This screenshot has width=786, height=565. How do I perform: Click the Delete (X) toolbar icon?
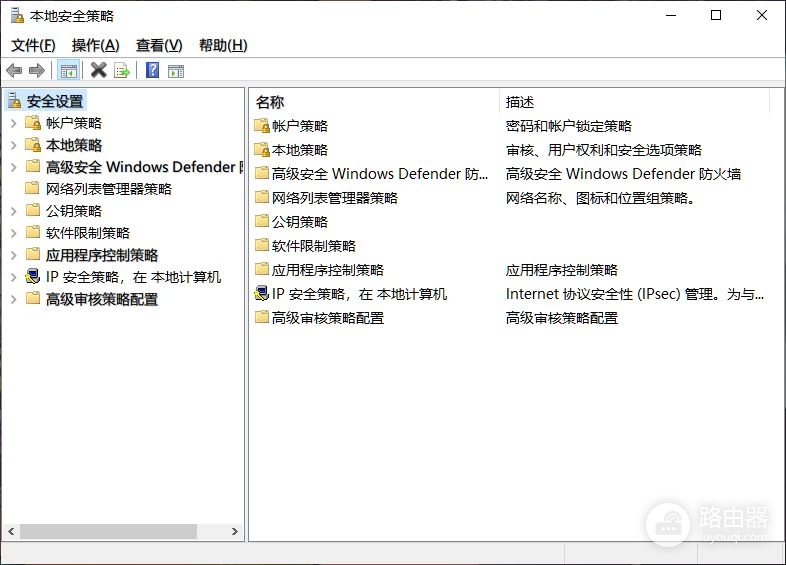99,70
